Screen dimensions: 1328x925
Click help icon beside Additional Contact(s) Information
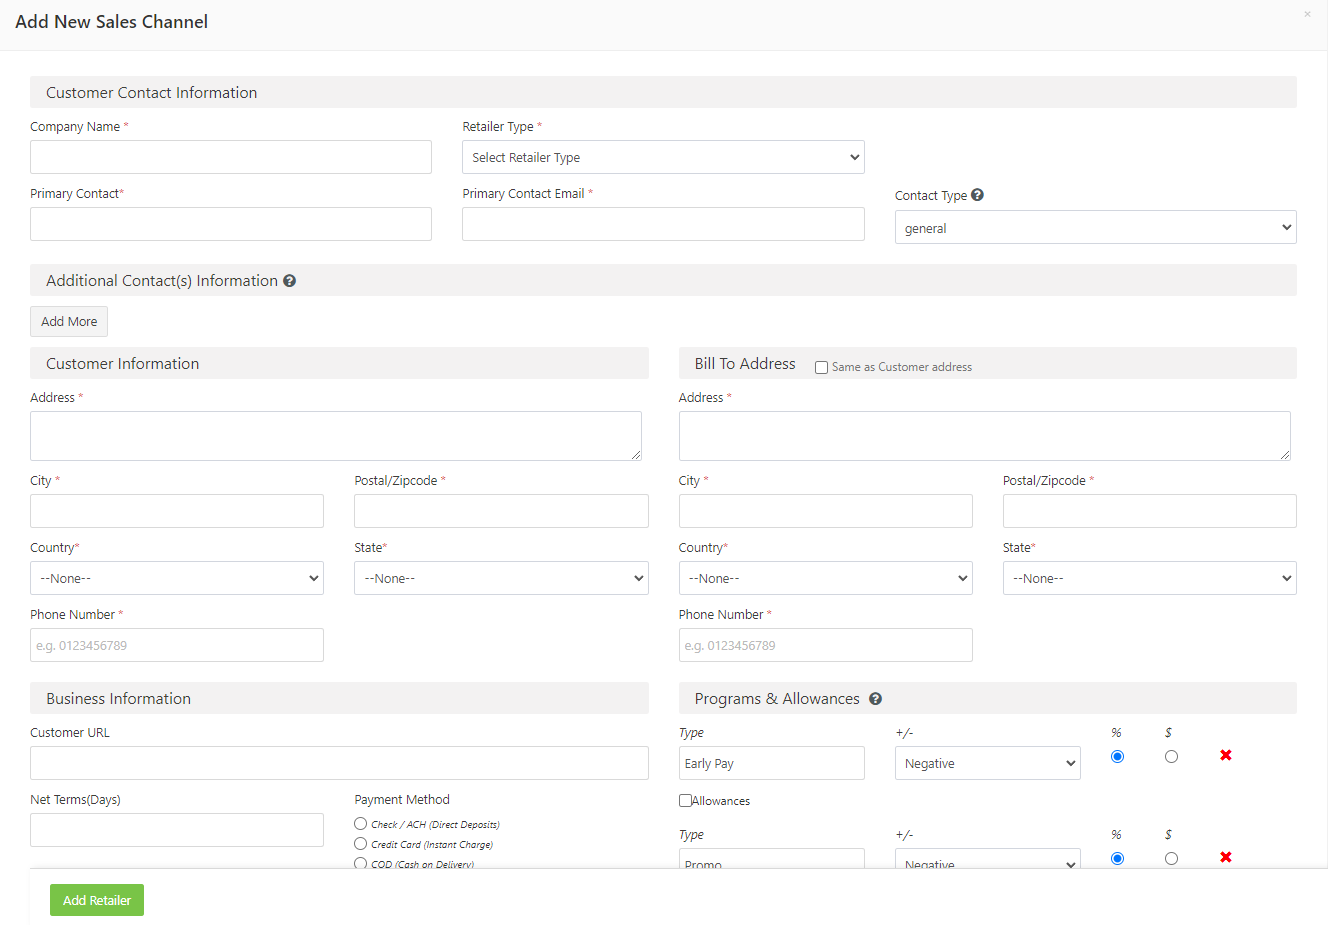pos(289,281)
